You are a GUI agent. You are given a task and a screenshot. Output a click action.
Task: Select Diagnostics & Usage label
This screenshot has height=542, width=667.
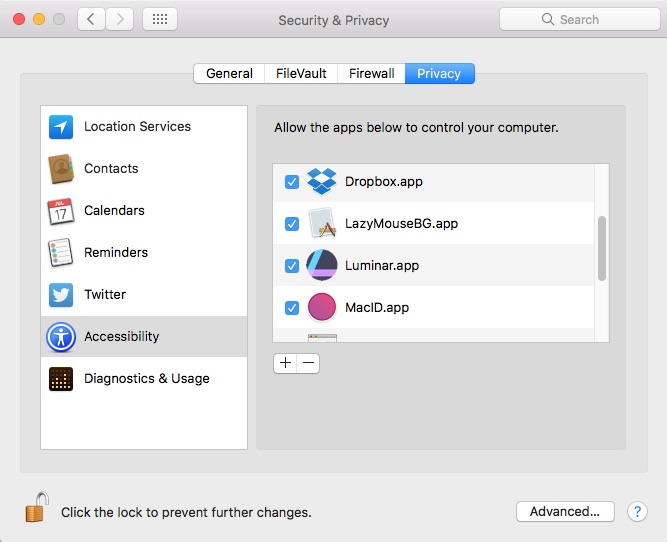[x=147, y=379]
